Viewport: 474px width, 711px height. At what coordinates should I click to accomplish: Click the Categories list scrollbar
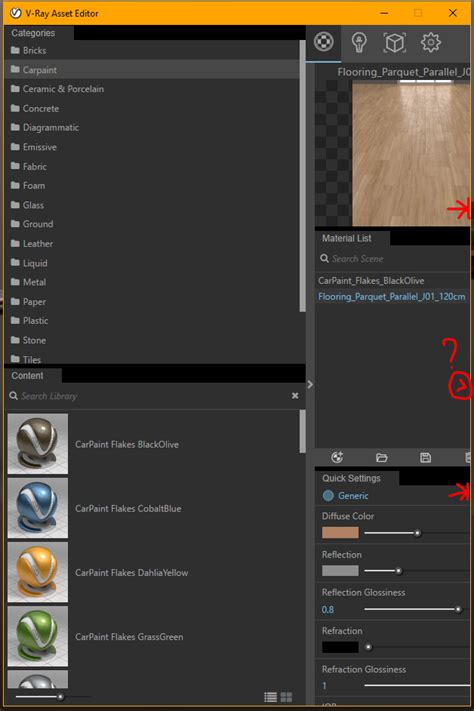303,176
